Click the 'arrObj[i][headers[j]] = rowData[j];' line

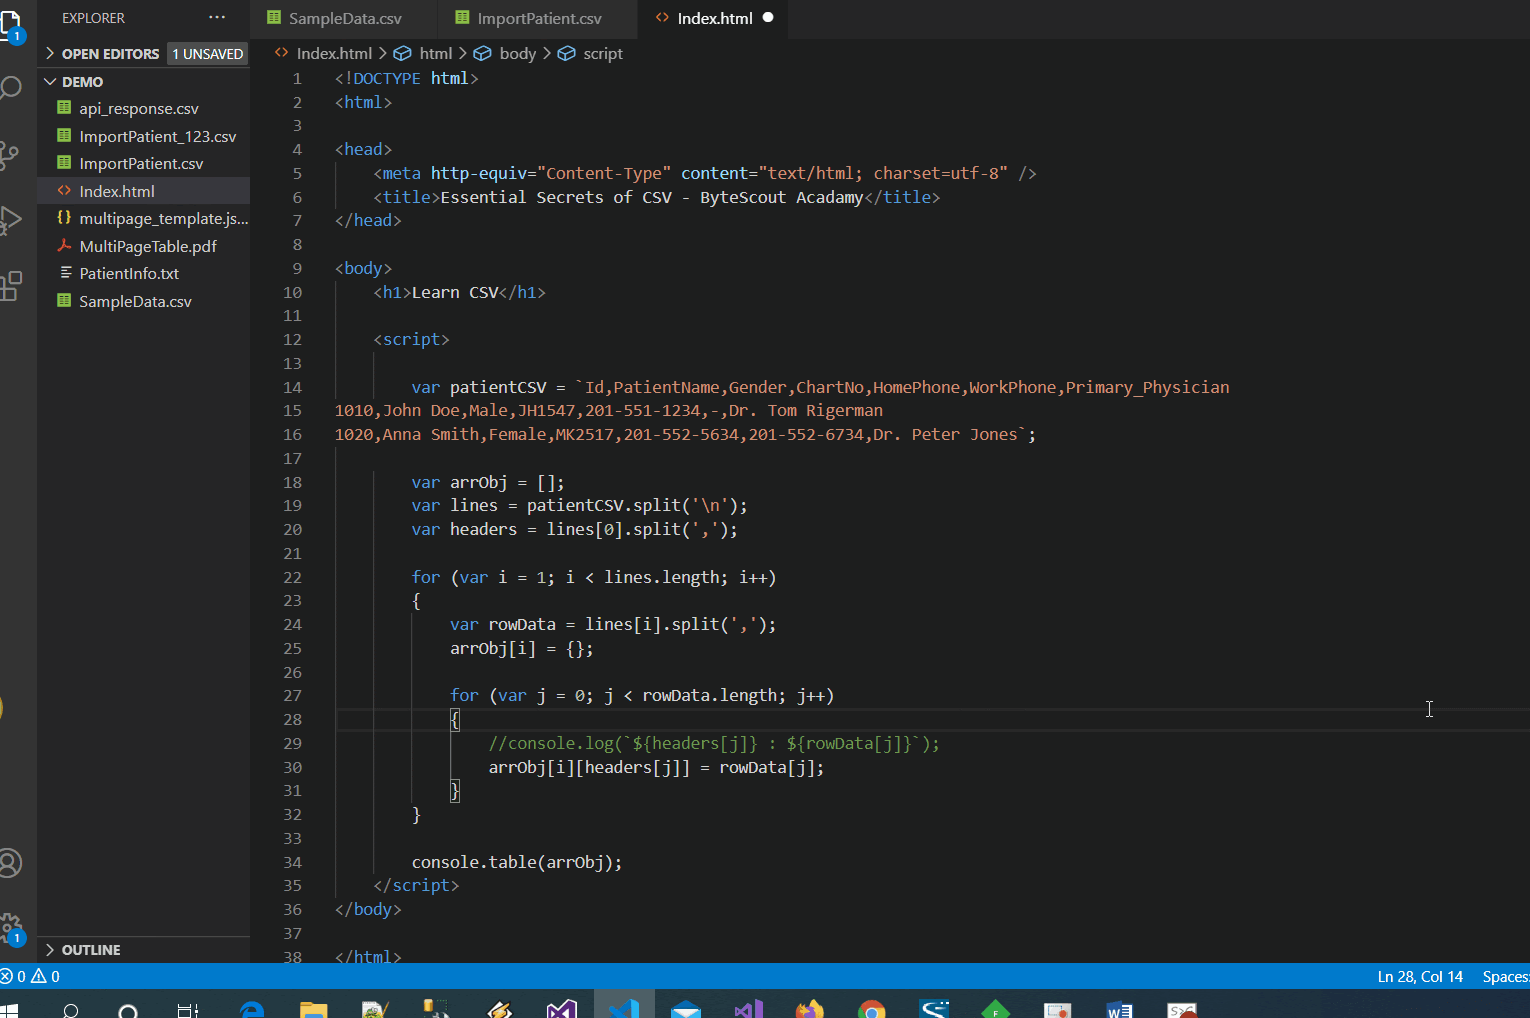click(x=656, y=767)
